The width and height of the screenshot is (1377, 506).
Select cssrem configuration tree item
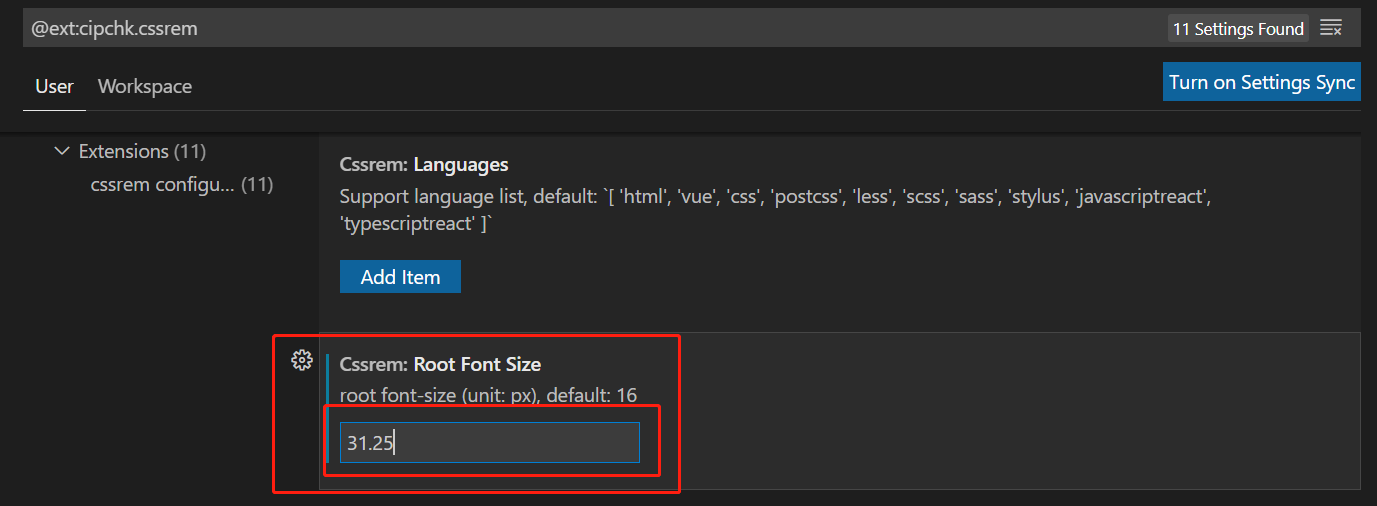tap(182, 185)
